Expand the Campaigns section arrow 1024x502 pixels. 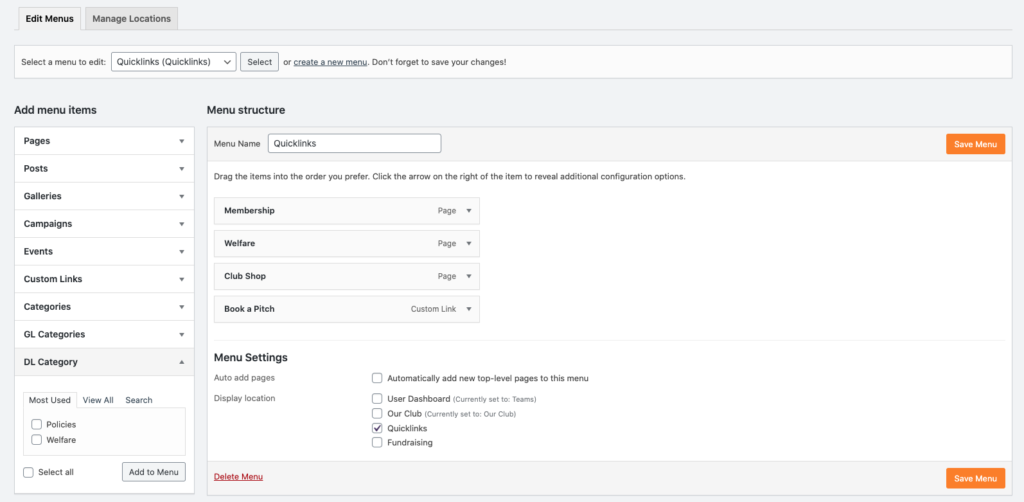point(182,224)
